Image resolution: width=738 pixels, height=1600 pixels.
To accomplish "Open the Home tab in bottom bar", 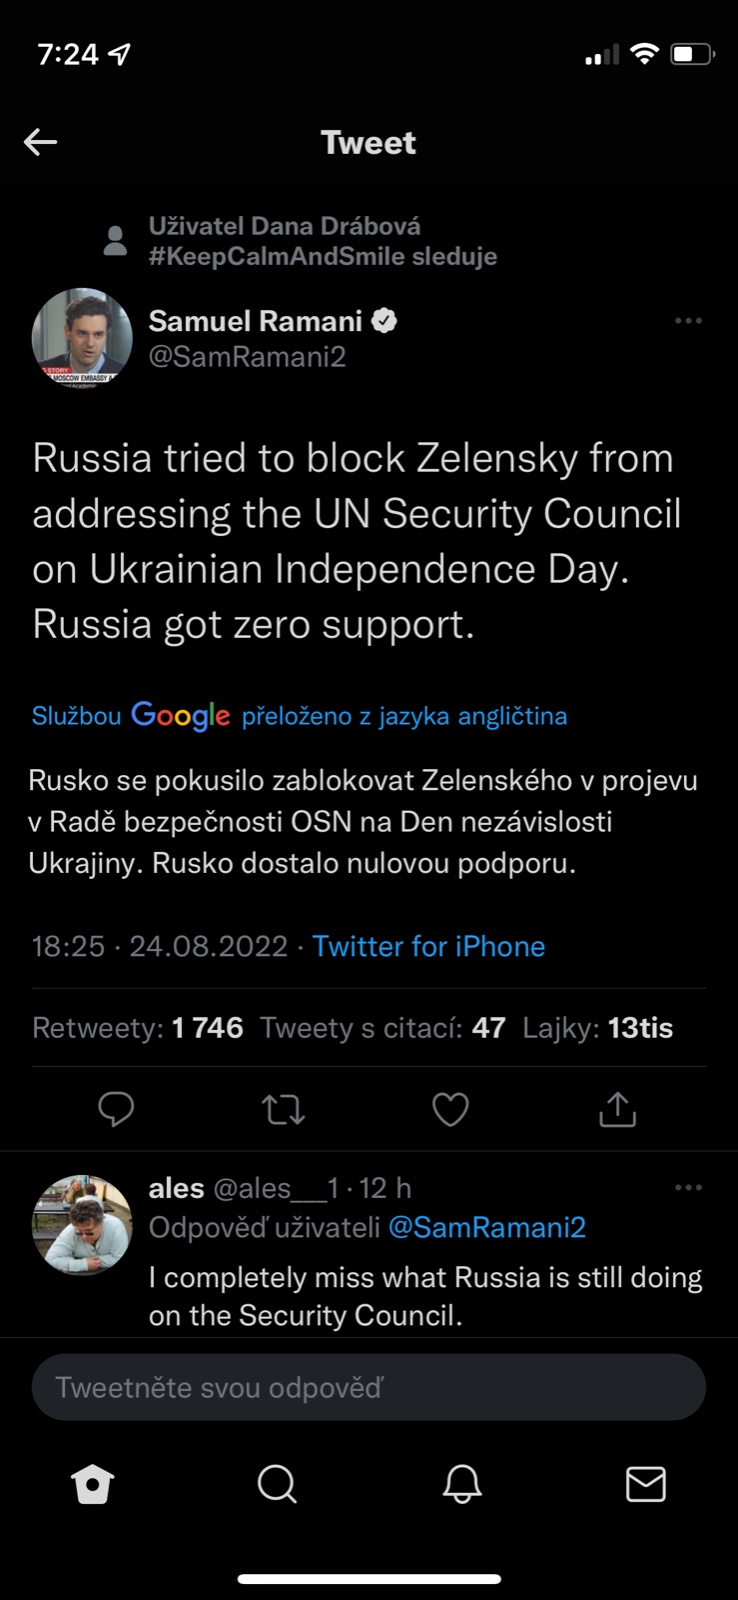I will 93,1485.
